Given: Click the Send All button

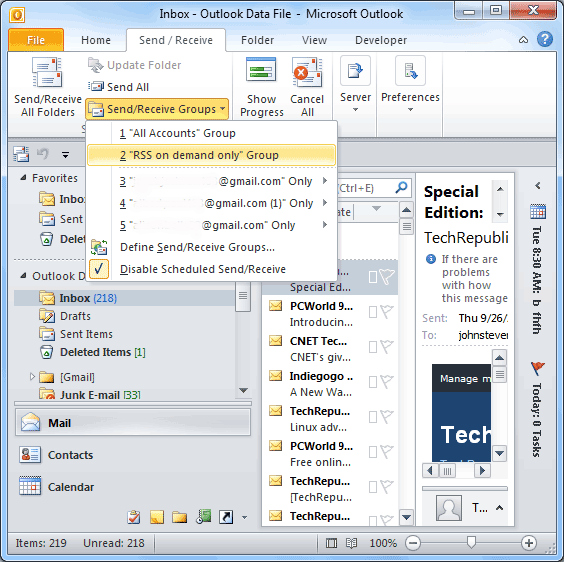Looking at the screenshot, I should pos(119,87).
